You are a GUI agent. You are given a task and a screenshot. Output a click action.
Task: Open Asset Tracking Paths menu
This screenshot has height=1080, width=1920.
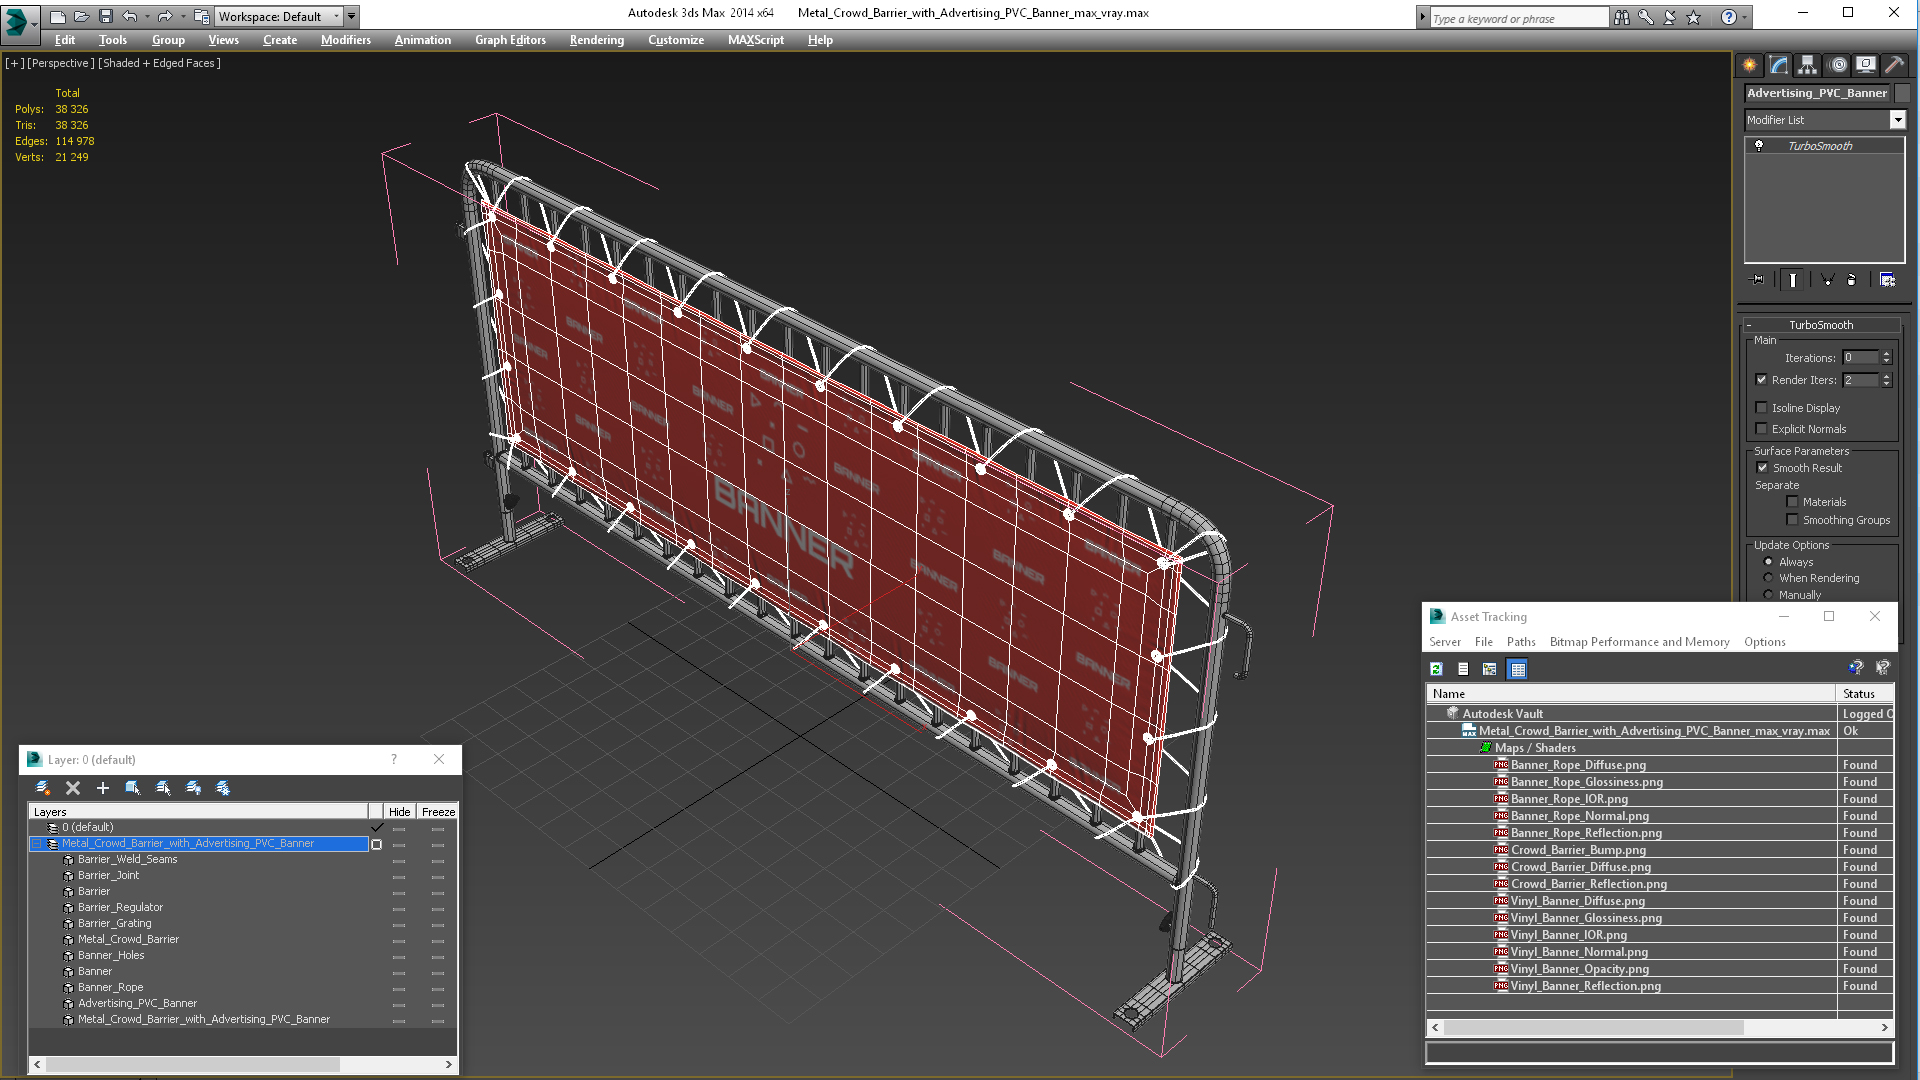point(1520,642)
